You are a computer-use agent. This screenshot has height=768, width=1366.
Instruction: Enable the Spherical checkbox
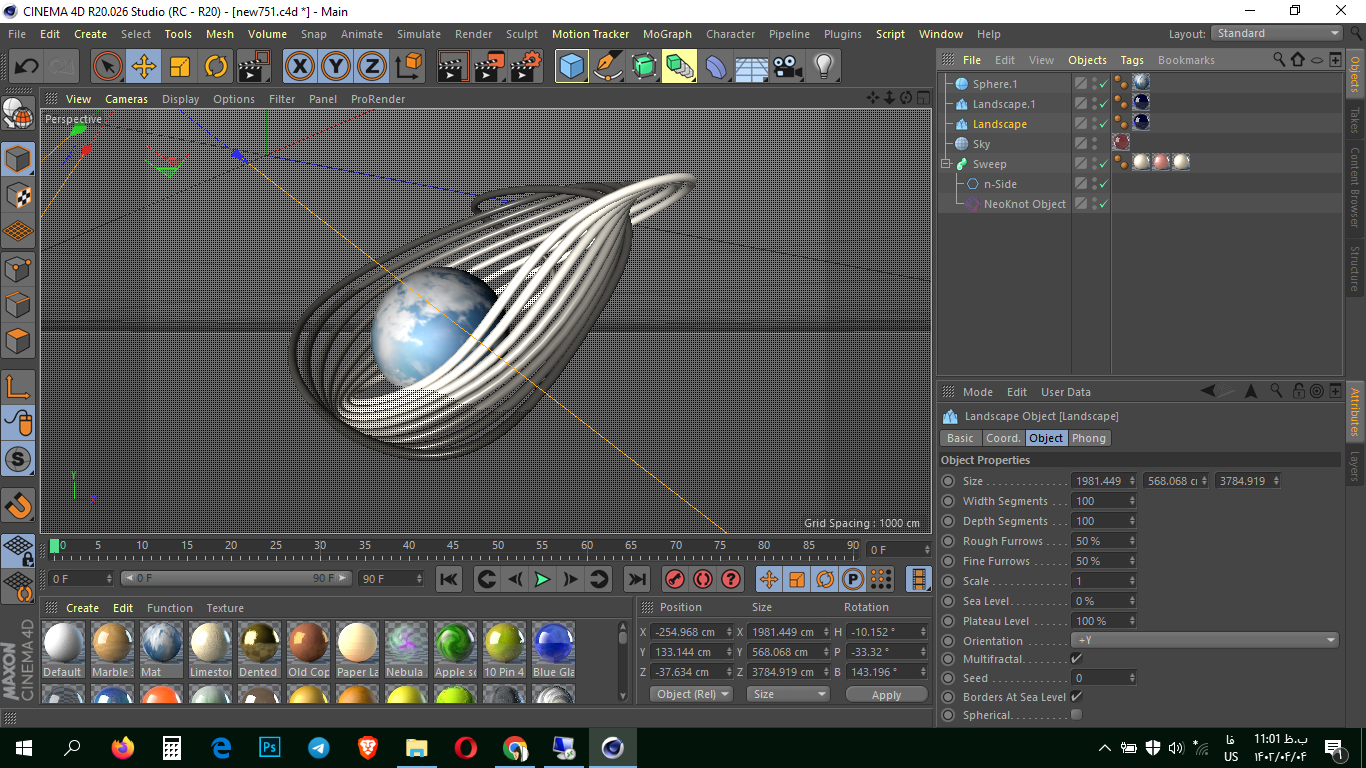tap(1076, 715)
